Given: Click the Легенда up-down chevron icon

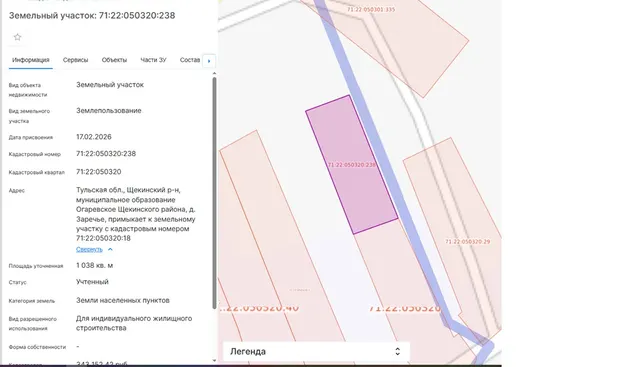Looking at the screenshot, I should point(398,351).
